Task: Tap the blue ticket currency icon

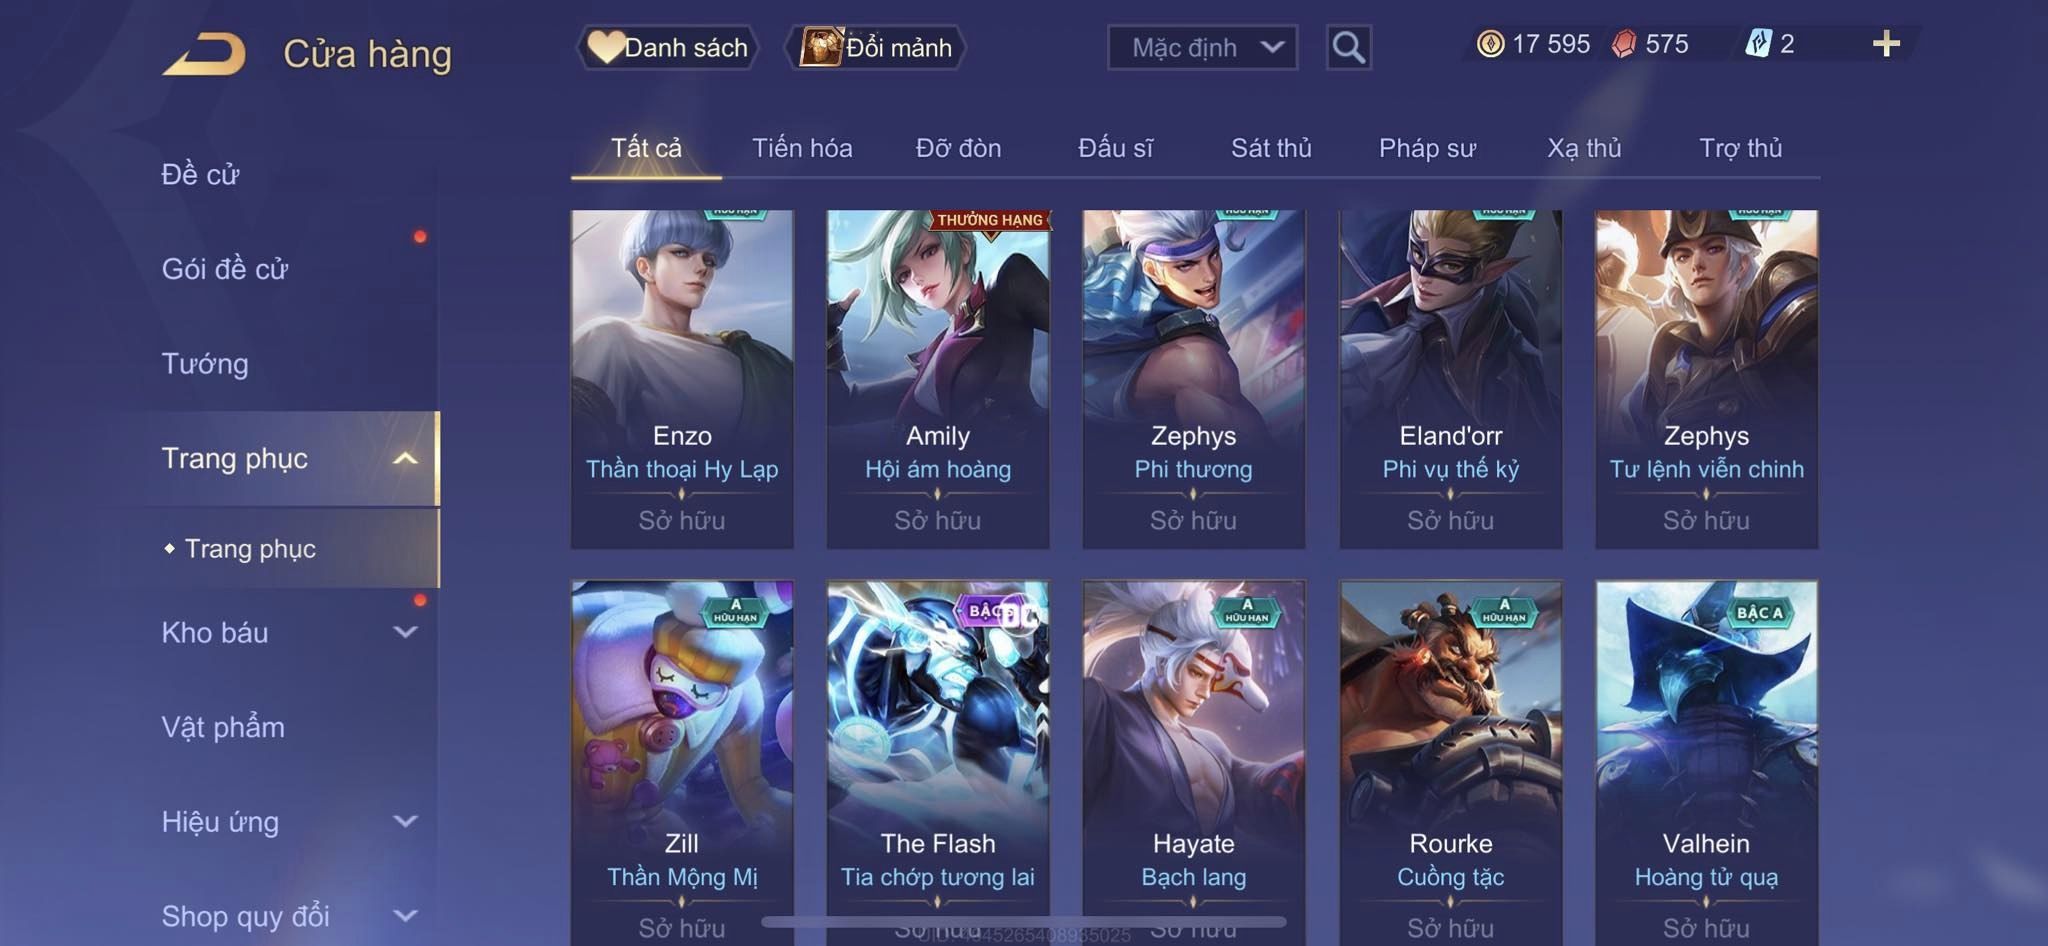Action: (1758, 44)
